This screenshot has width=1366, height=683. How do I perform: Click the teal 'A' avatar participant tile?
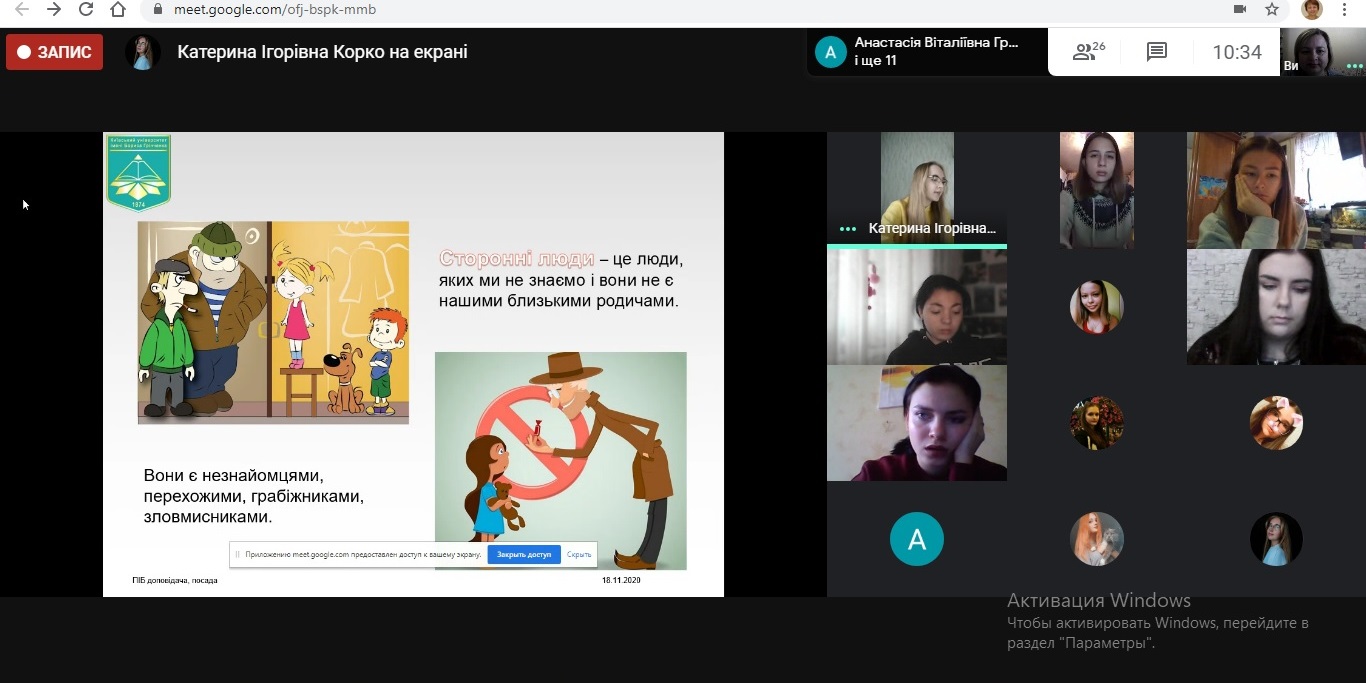[x=916, y=539]
